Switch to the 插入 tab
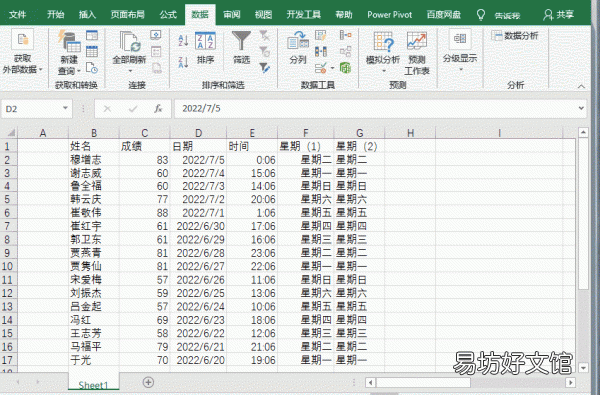The image size is (600, 395). (x=87, y=15)
